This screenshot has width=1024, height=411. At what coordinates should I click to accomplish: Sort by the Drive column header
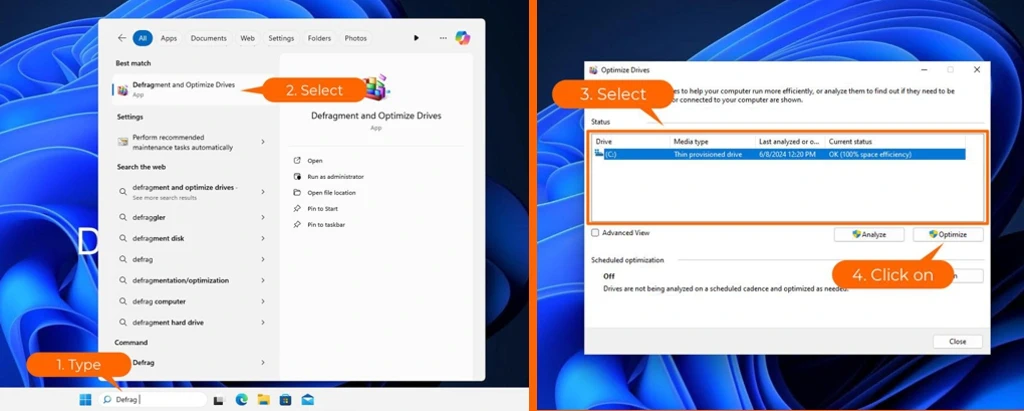point(631,141)
